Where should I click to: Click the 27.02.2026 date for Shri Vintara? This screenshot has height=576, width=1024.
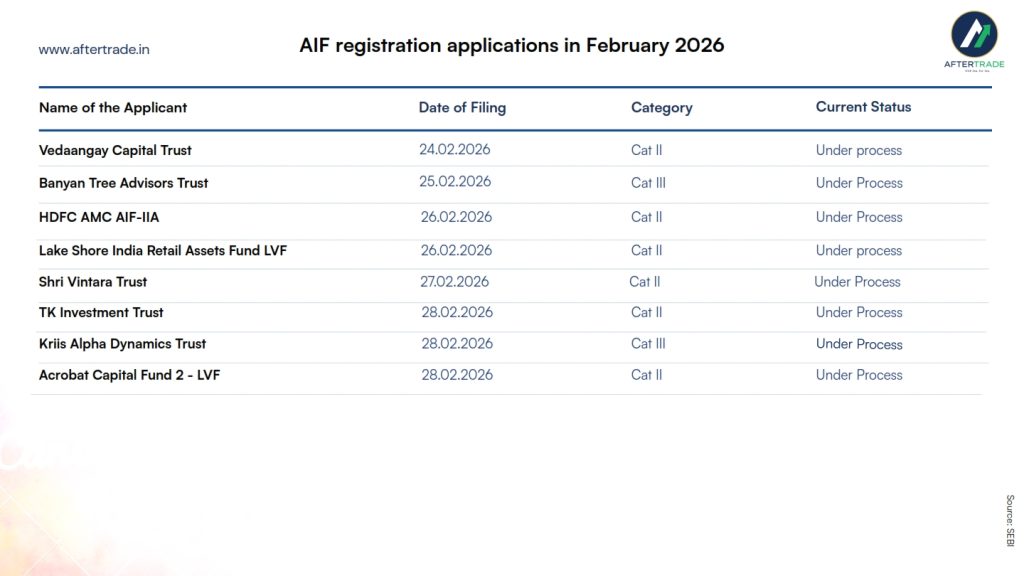coord(455,282)
